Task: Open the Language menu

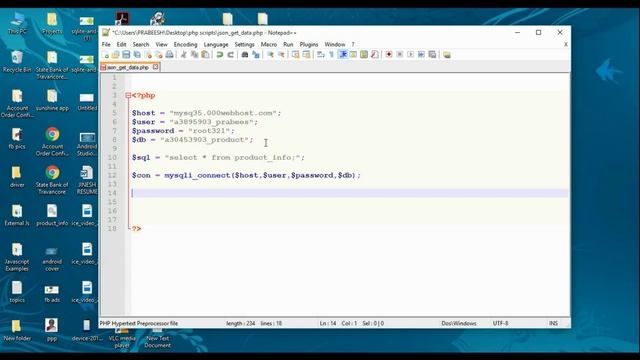Action: tap(216, 44)
